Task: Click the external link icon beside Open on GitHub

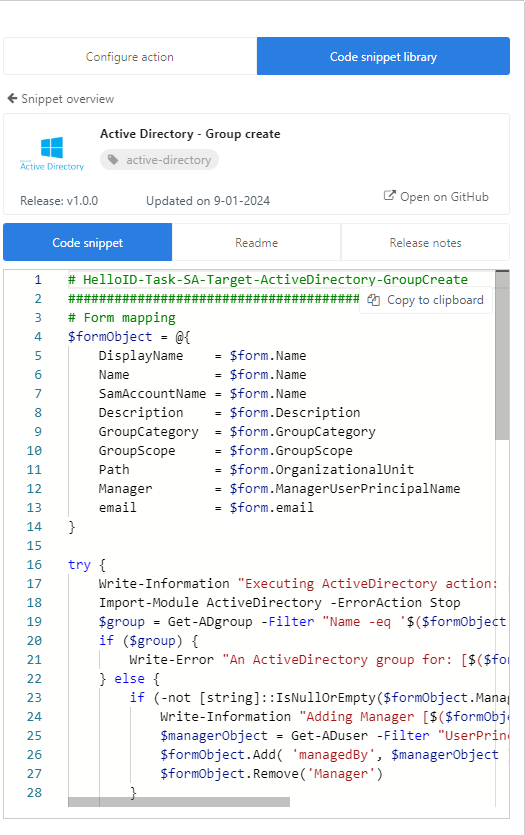Action: [x=389, y=196]
